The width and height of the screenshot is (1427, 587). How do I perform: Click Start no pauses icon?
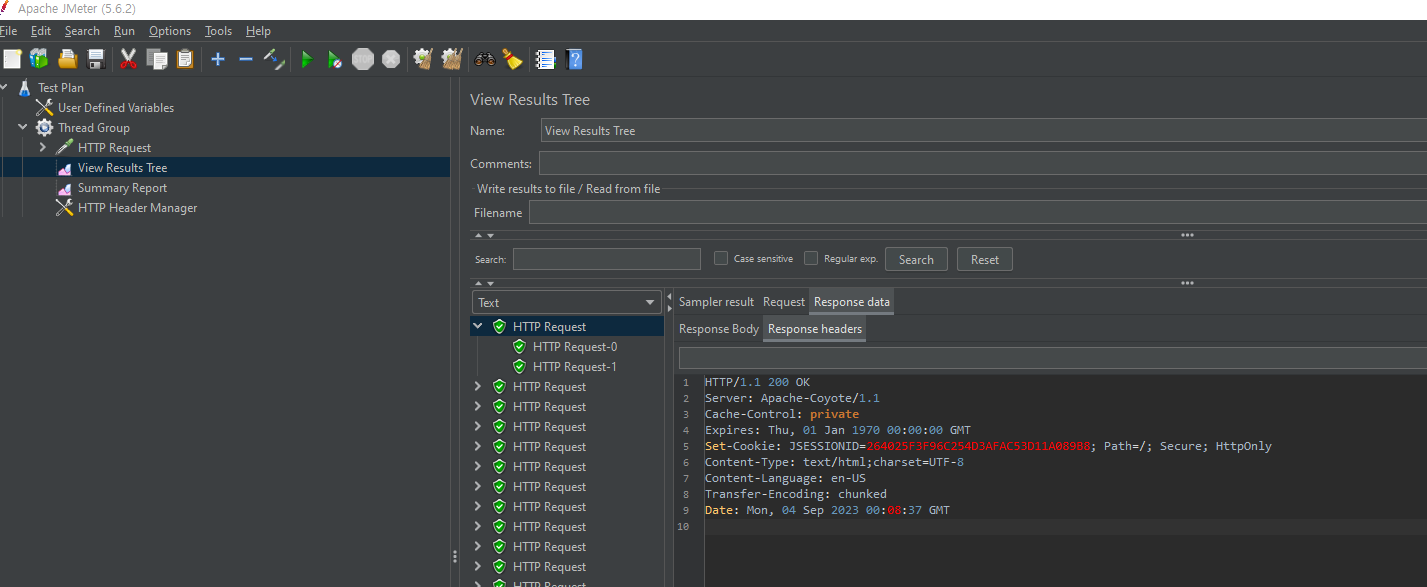coord(335,60)
